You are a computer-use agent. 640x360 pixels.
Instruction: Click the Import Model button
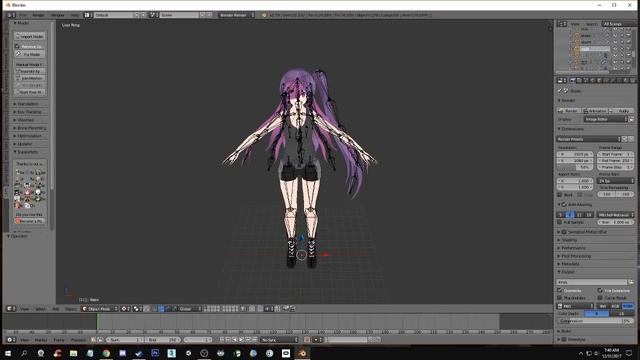point(30,36)
